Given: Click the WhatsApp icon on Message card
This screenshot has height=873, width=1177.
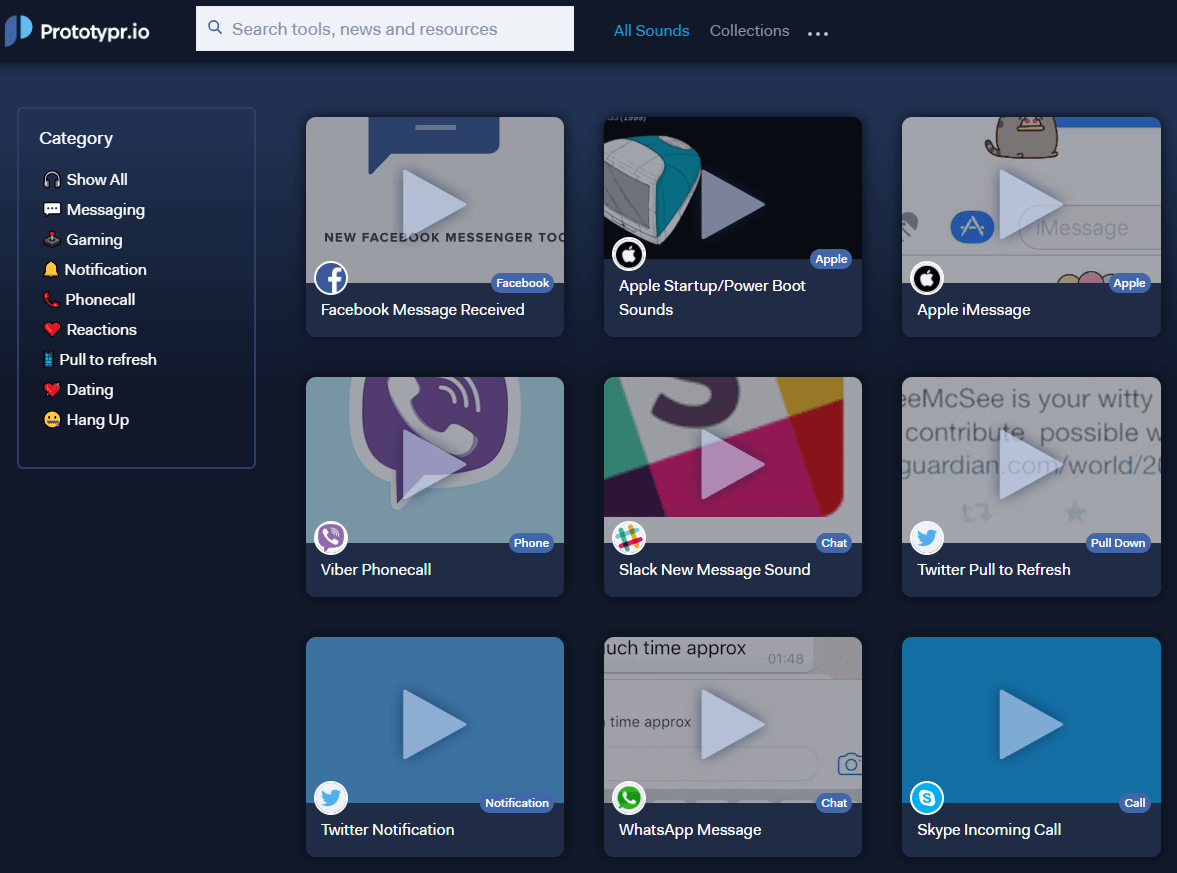Looking at the screenshot, I should pos(629,797).
